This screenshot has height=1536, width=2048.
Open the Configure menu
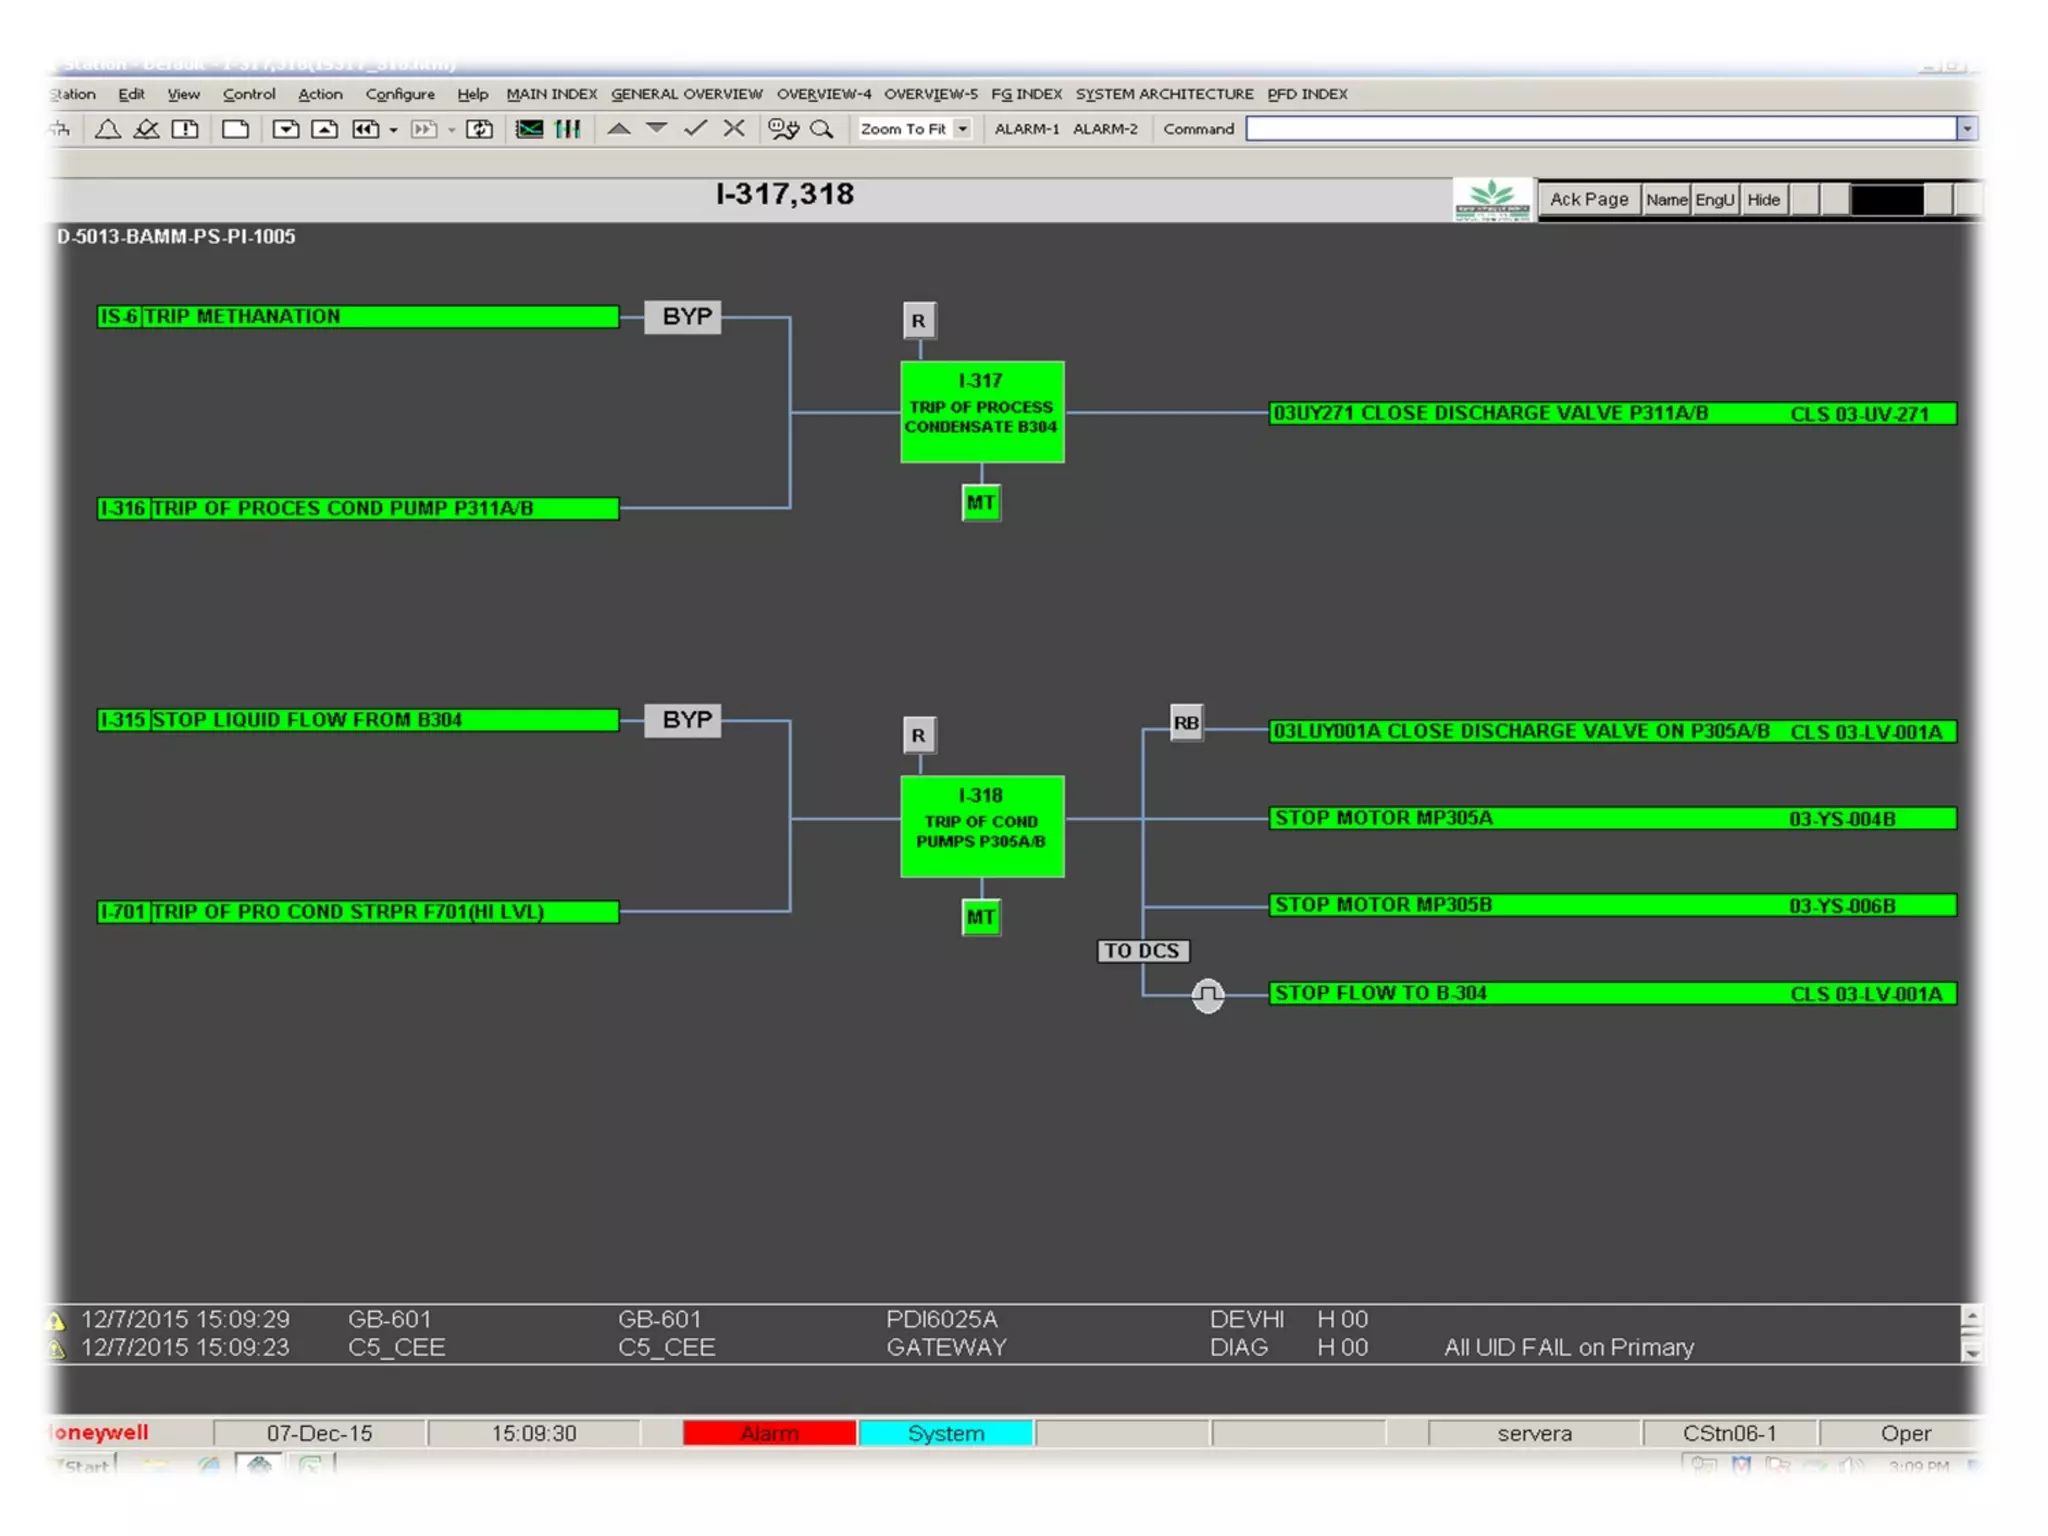click(399, 94)
